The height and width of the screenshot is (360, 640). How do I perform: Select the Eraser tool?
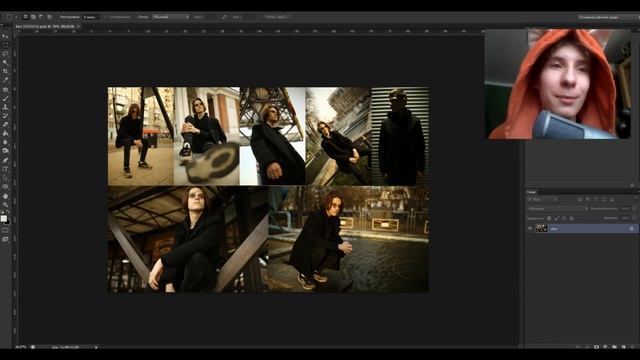5,124
